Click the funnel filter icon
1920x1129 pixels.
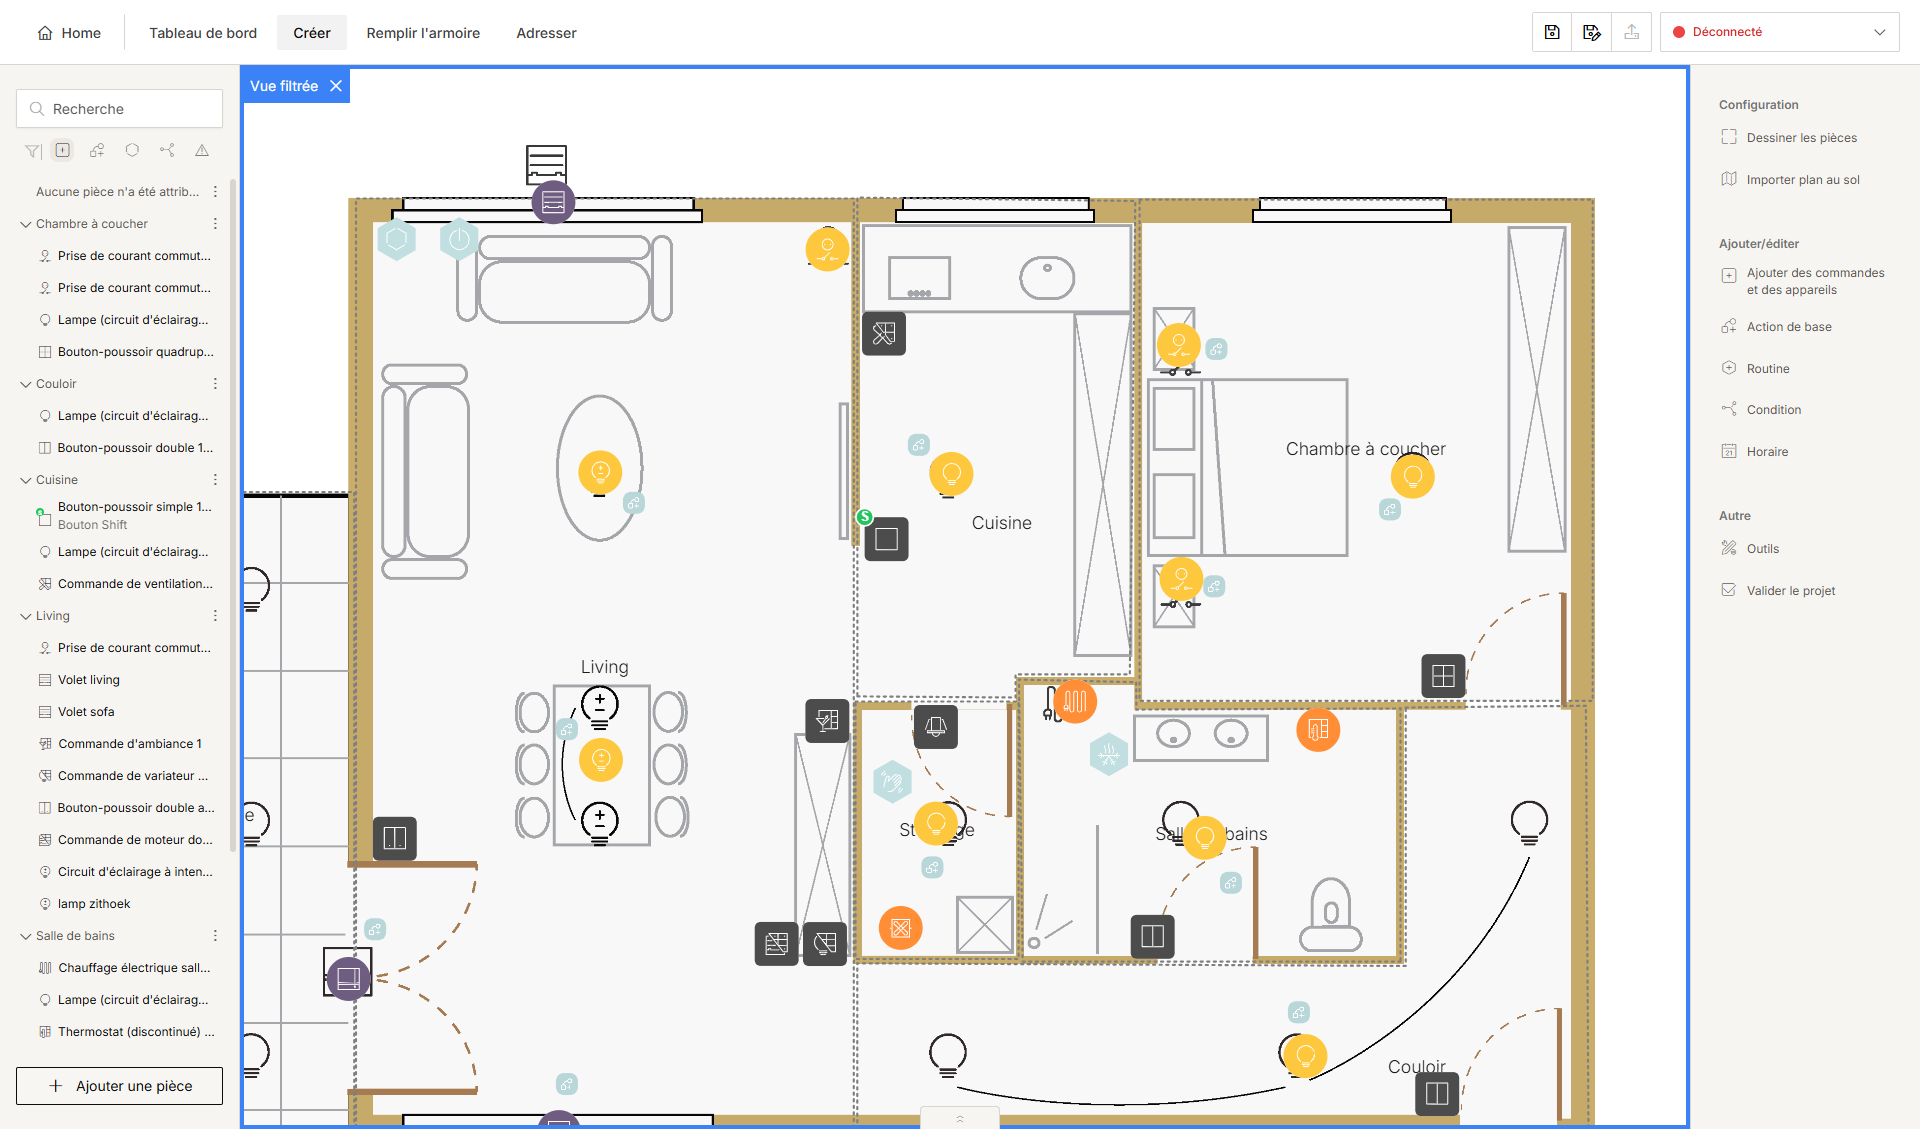point(32,151)
